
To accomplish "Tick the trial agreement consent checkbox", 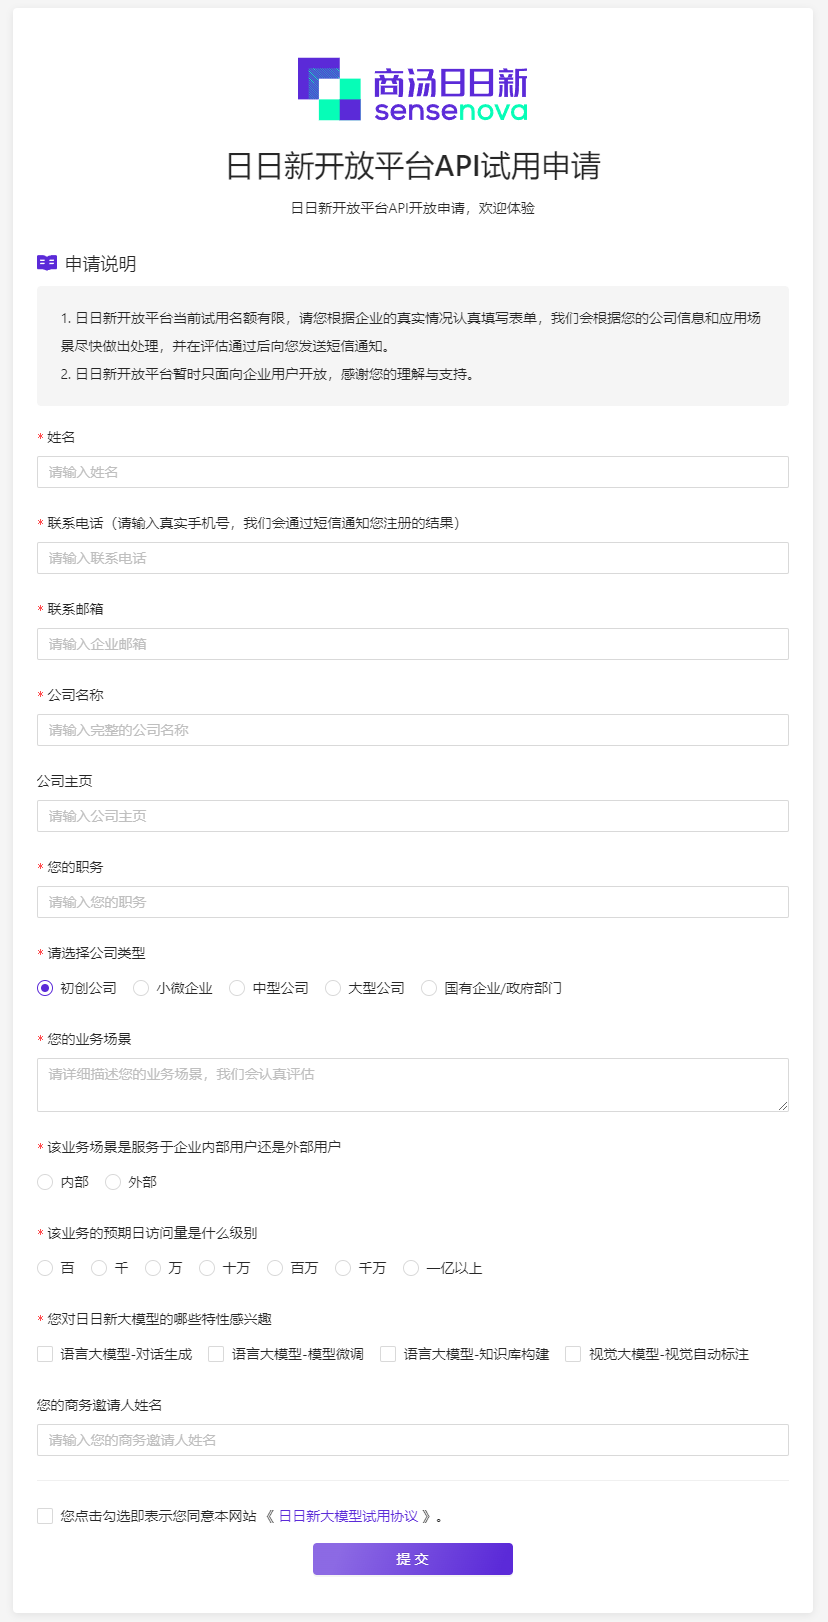I will (45, 1516).
